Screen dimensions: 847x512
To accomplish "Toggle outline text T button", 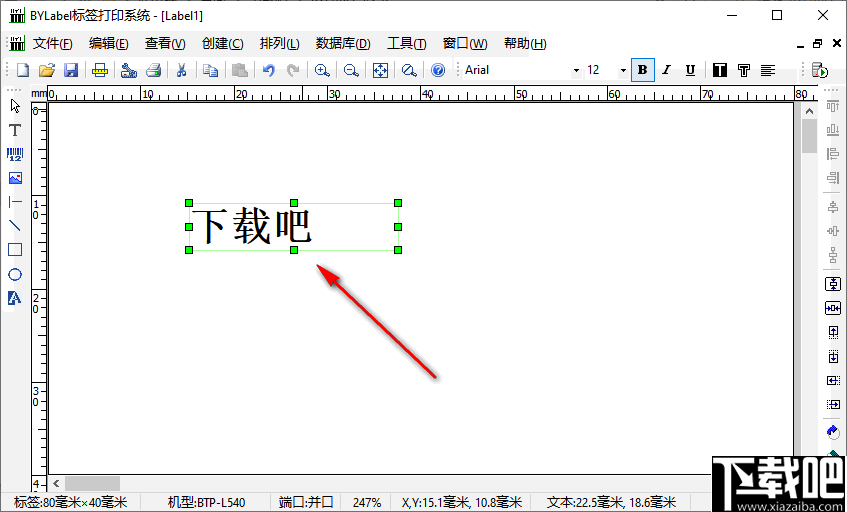I will (x=744, y=70).
